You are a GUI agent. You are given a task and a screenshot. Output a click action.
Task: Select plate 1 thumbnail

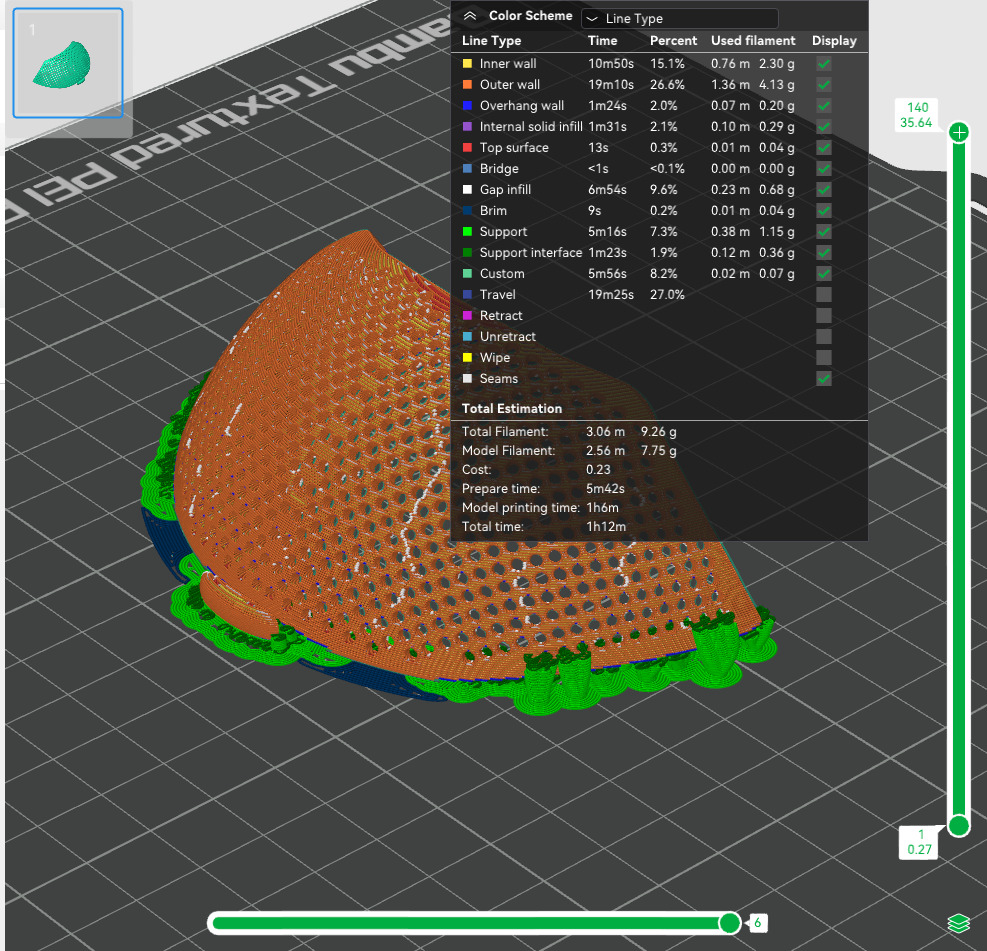click(68, 63)
